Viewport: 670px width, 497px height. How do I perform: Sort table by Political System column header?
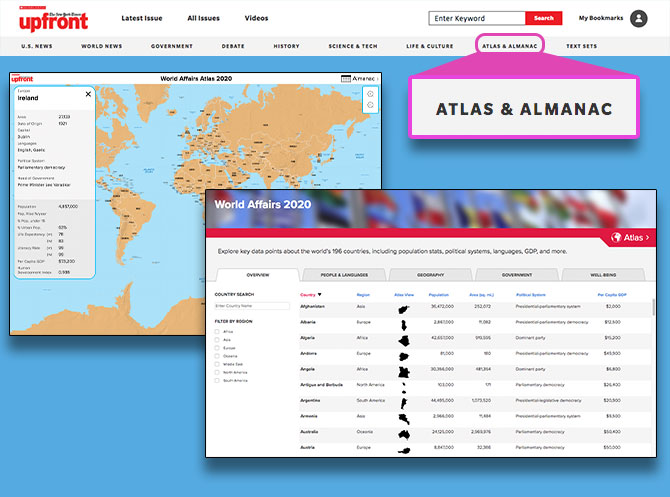pyautogui.click(x=531, y=295)
